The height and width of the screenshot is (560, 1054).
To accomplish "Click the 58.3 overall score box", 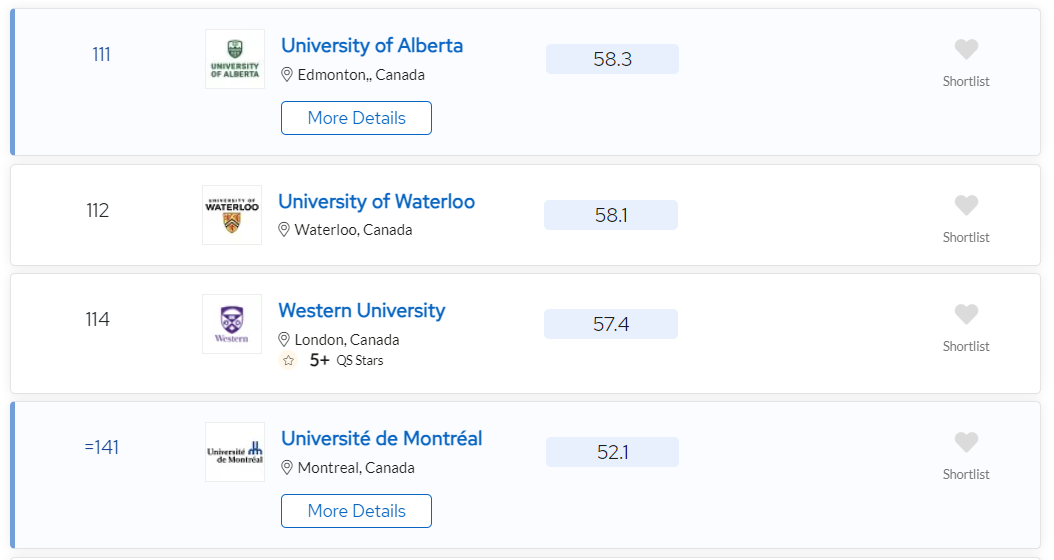I will coord(612,59).
